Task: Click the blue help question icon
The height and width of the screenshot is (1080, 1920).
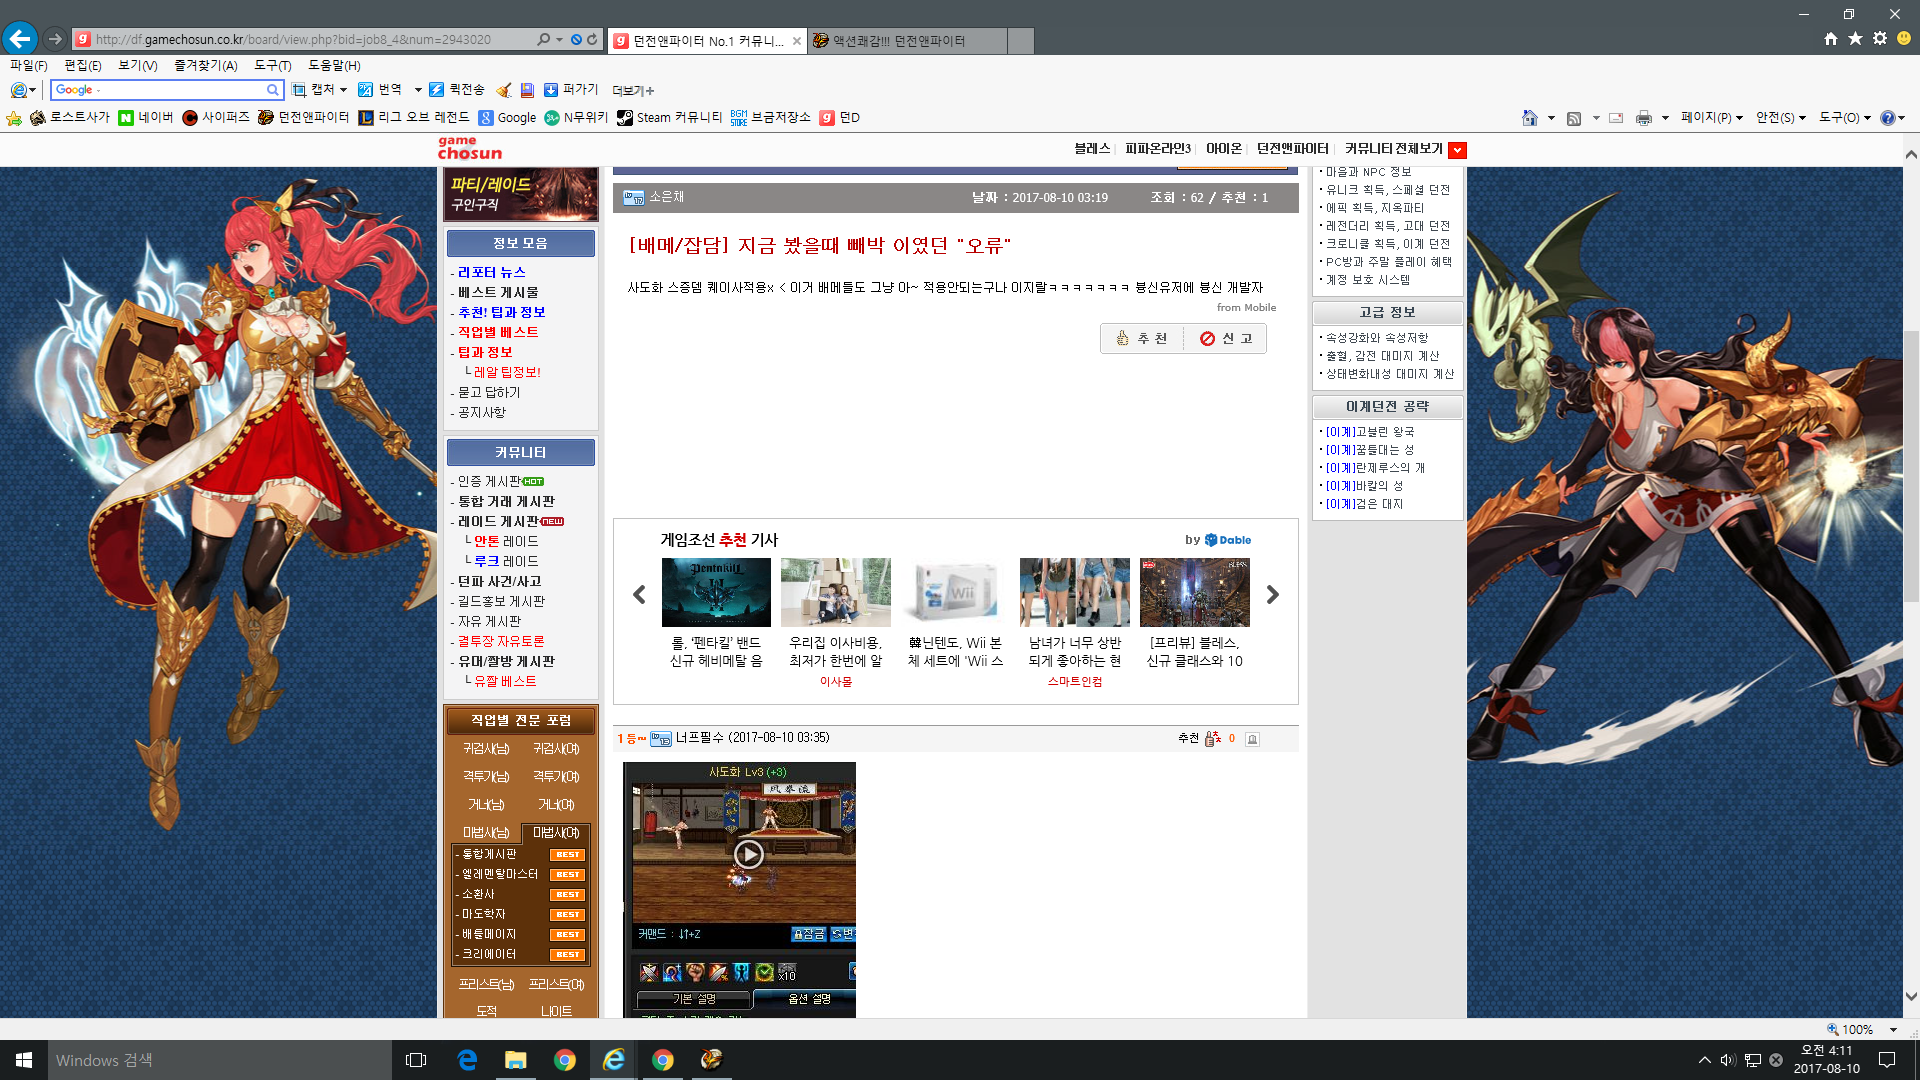Action: (x=1887, y=118)
